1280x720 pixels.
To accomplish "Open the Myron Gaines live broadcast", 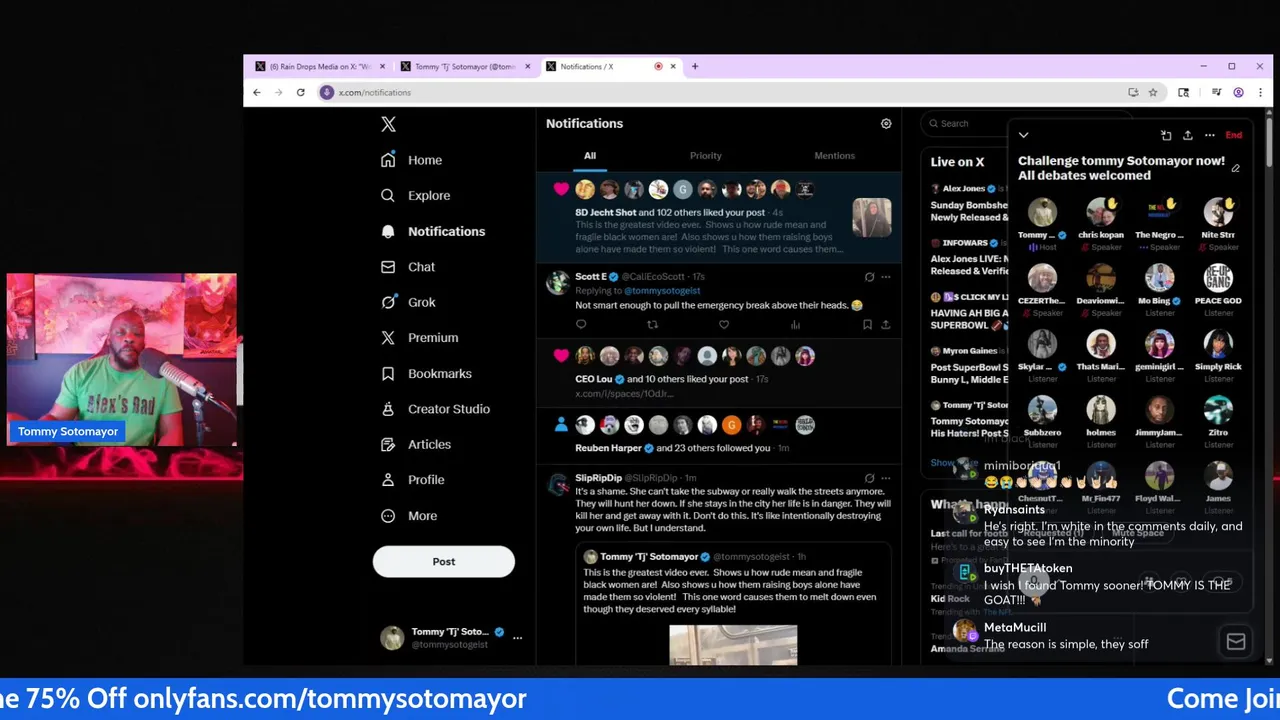I will 969,366.
